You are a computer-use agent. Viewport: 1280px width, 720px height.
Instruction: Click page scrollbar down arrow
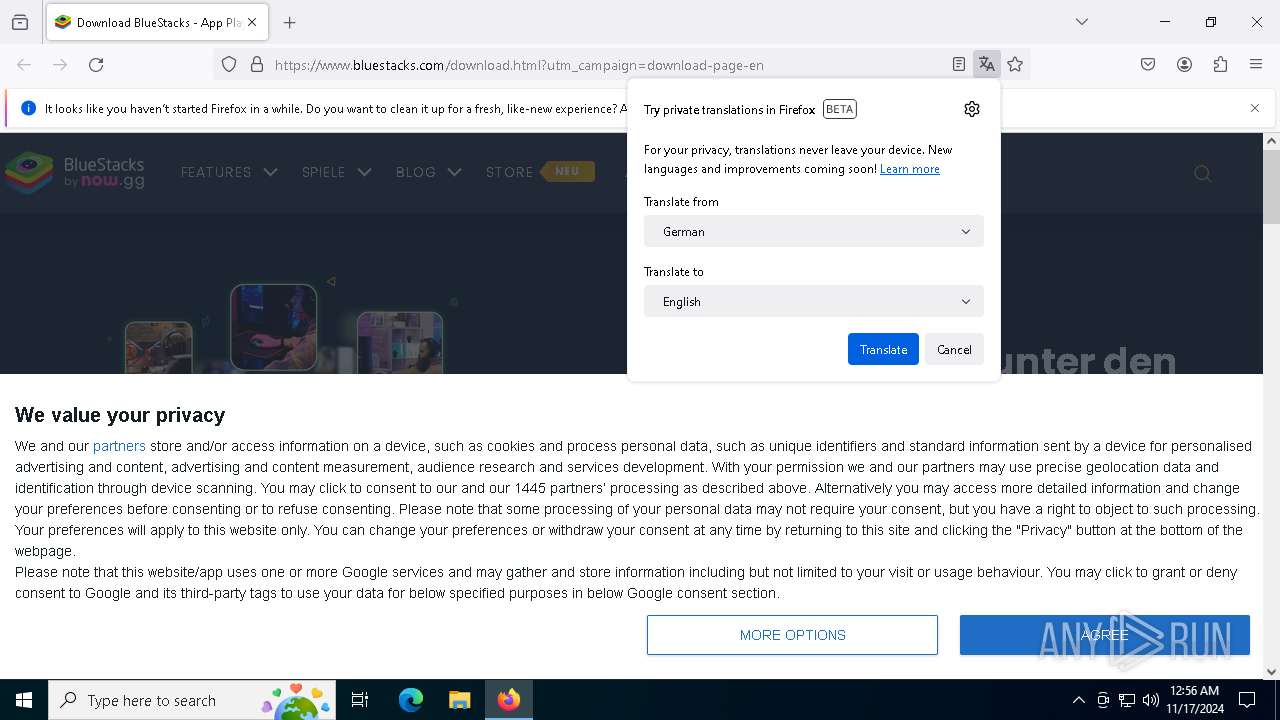point(1271,672)
